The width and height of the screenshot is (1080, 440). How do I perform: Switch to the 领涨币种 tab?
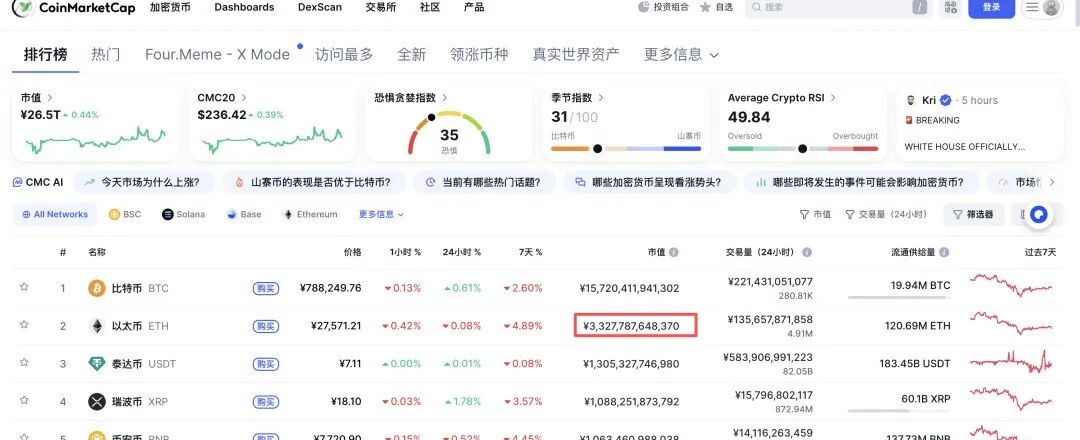pos(479,54)
